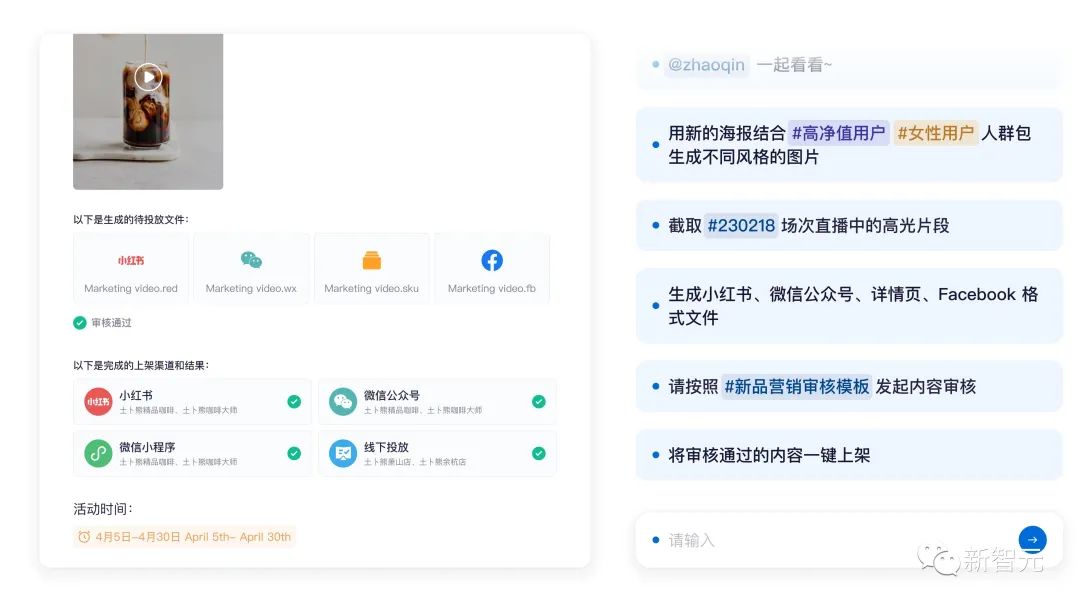Toggle the check mark on 小红书 row
The image size is (1080, 608).
click(294, 401)
